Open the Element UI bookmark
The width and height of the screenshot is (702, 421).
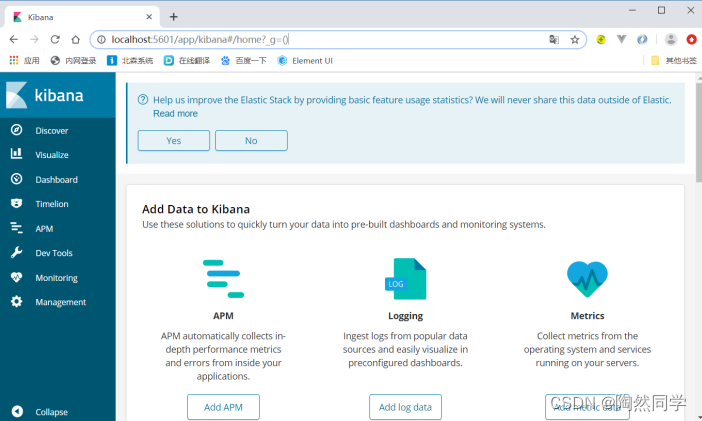pos(305,60)
